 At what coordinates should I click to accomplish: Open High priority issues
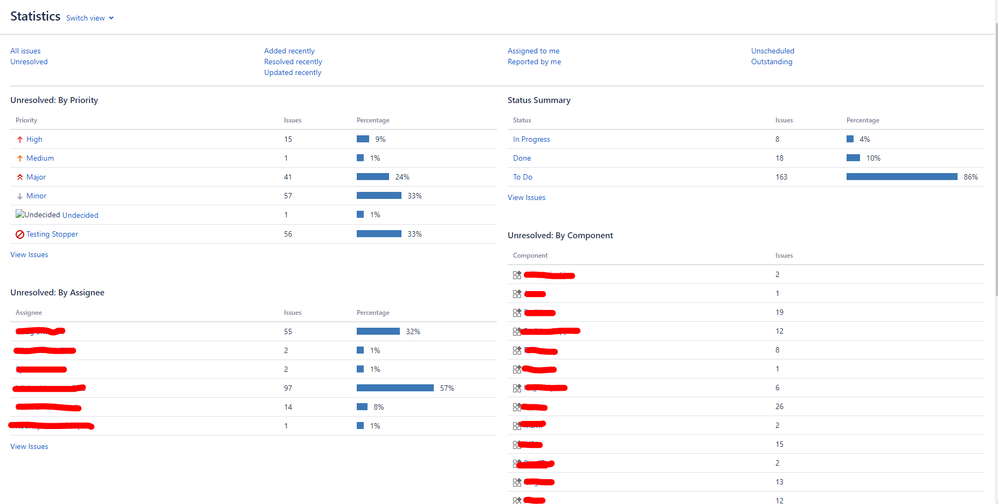pyautogui.click(x=34, y=139)
